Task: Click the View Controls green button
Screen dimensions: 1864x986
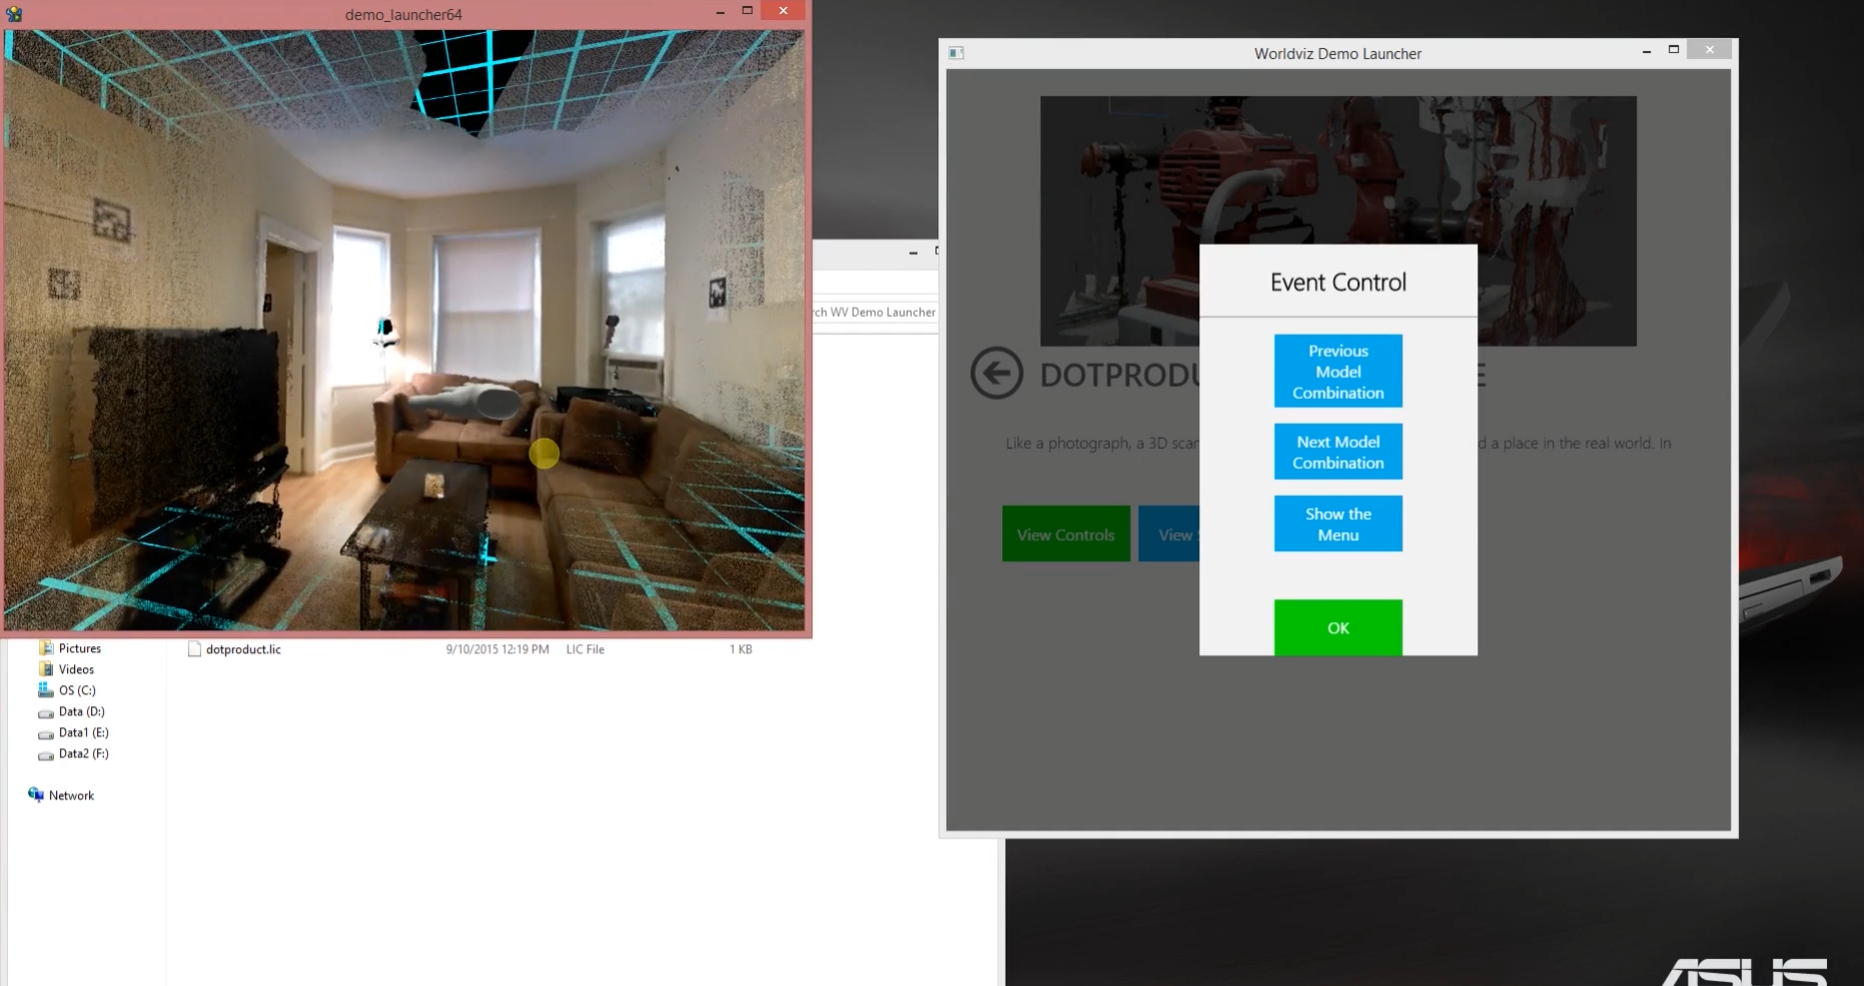Action: point(1066,534)
